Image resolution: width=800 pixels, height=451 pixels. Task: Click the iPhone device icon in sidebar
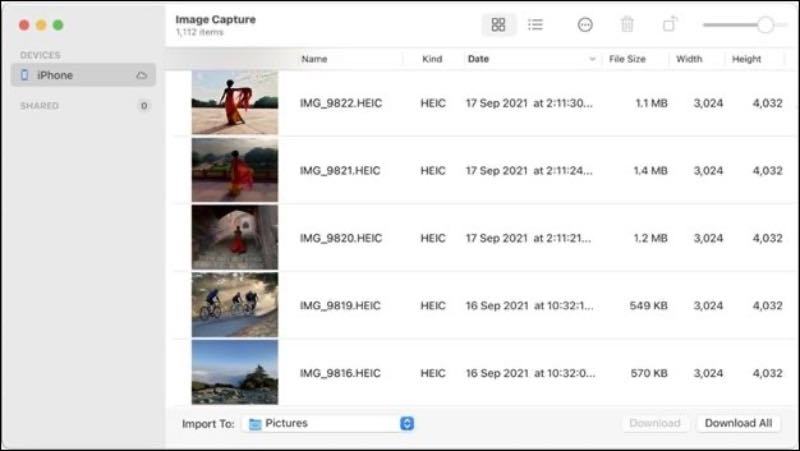pyautogui.click(x=25, y=75)
